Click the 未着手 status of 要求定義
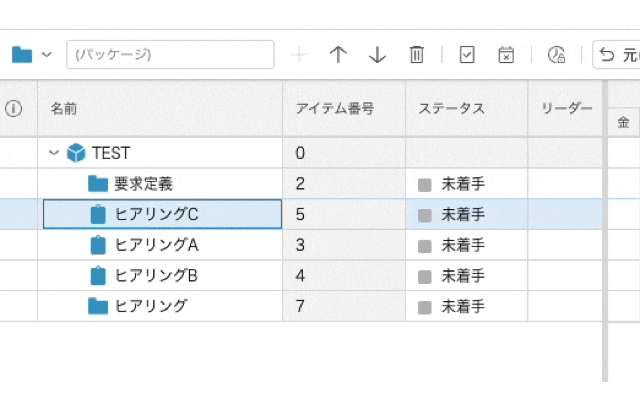 click(463, 184)
